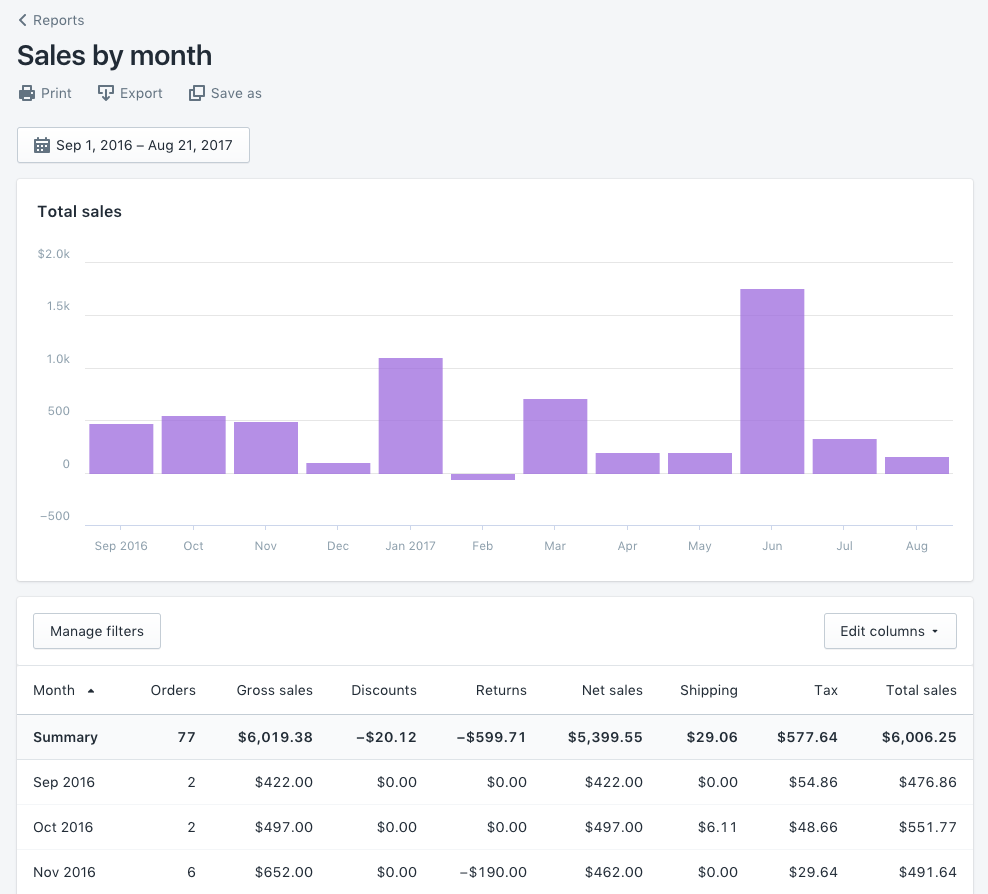988x894 pixels.
Task: Open the date range picker Sep 1 – Aug 21
Action: (133, 144)
